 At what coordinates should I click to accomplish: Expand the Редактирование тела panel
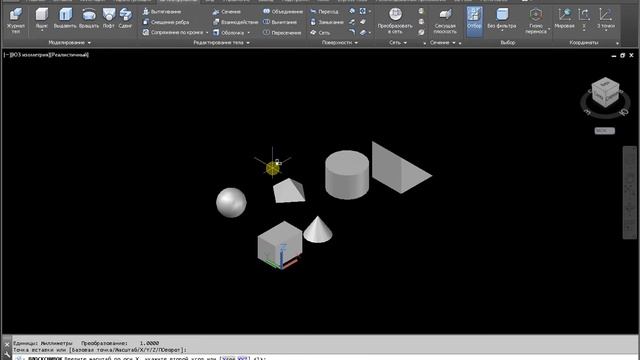tap(221, 42)
